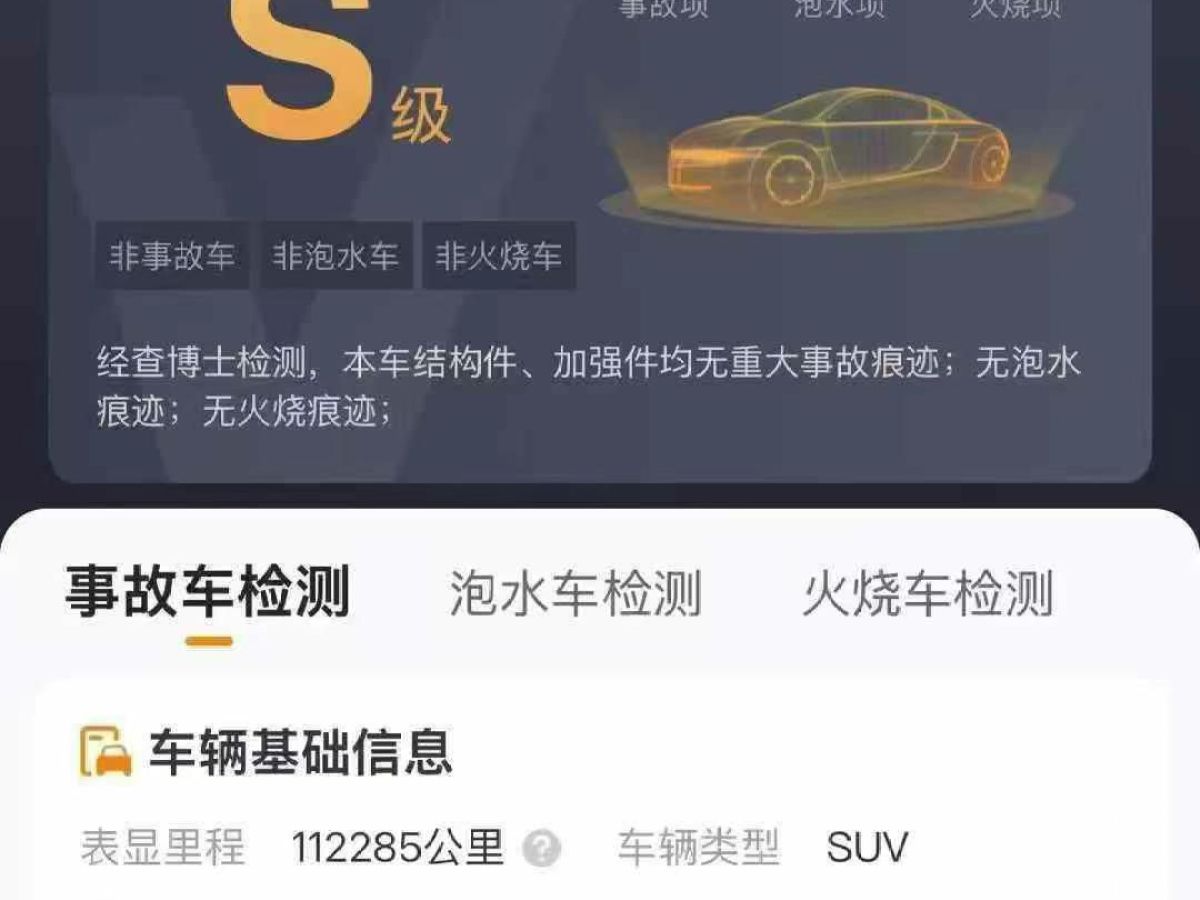Tap the 112285公里 mileage value
The width and height of the screenshot is (1200, 900).
[398, 849]
